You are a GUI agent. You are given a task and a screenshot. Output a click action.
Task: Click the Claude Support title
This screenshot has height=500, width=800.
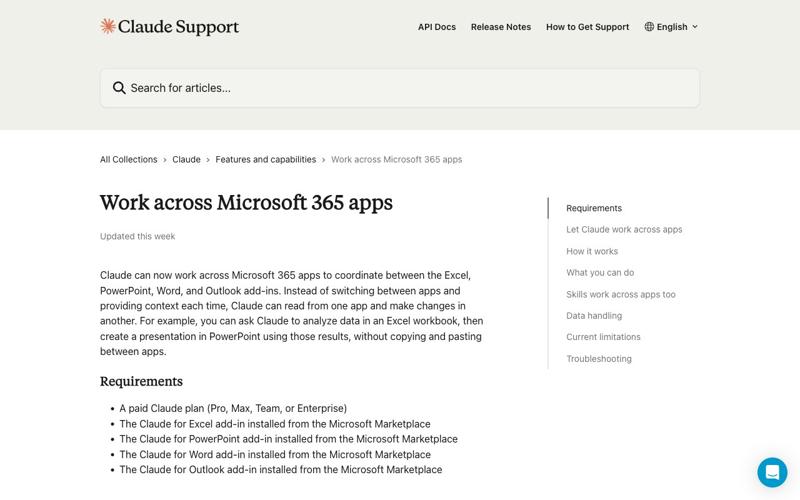point(178,27)
